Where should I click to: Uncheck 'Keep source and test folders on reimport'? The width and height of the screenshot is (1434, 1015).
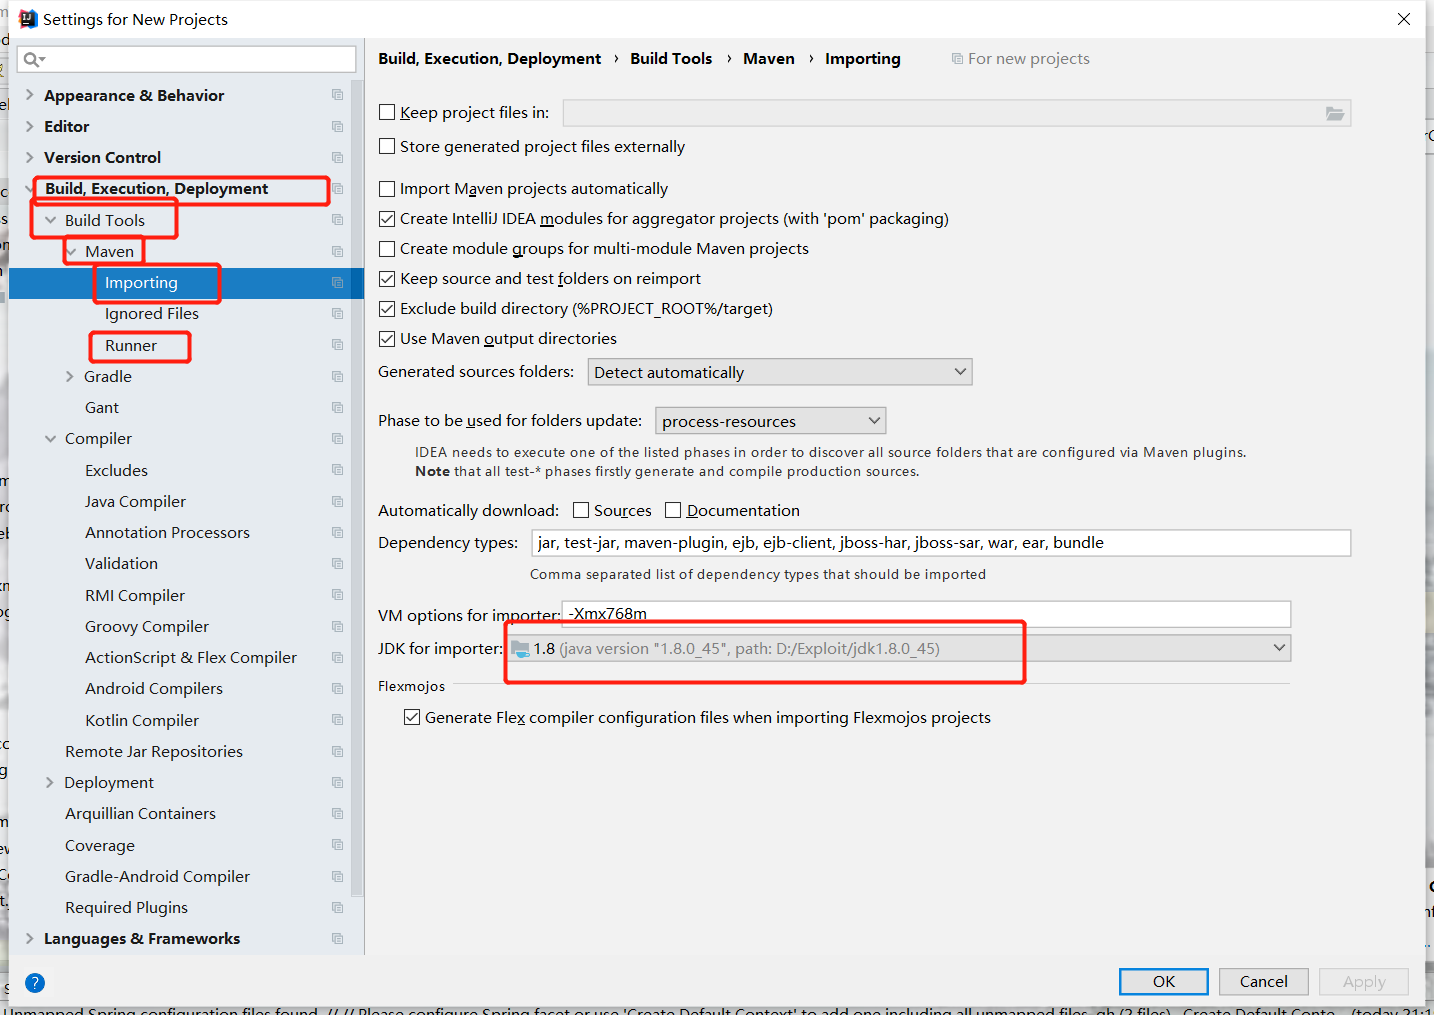[387, 278]
